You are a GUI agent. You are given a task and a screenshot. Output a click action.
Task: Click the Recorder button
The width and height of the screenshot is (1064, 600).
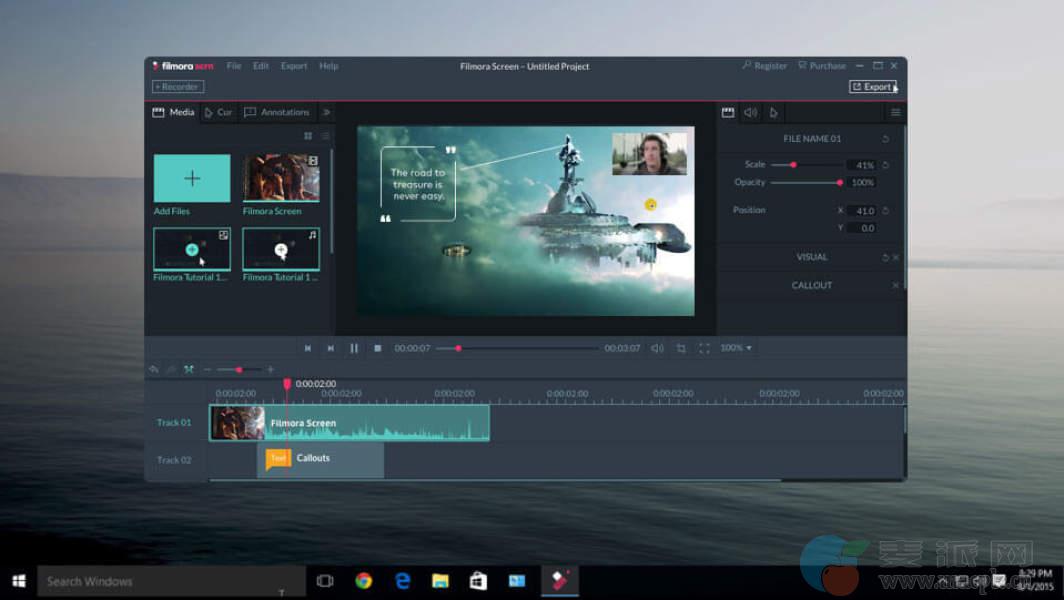point(178,87)
